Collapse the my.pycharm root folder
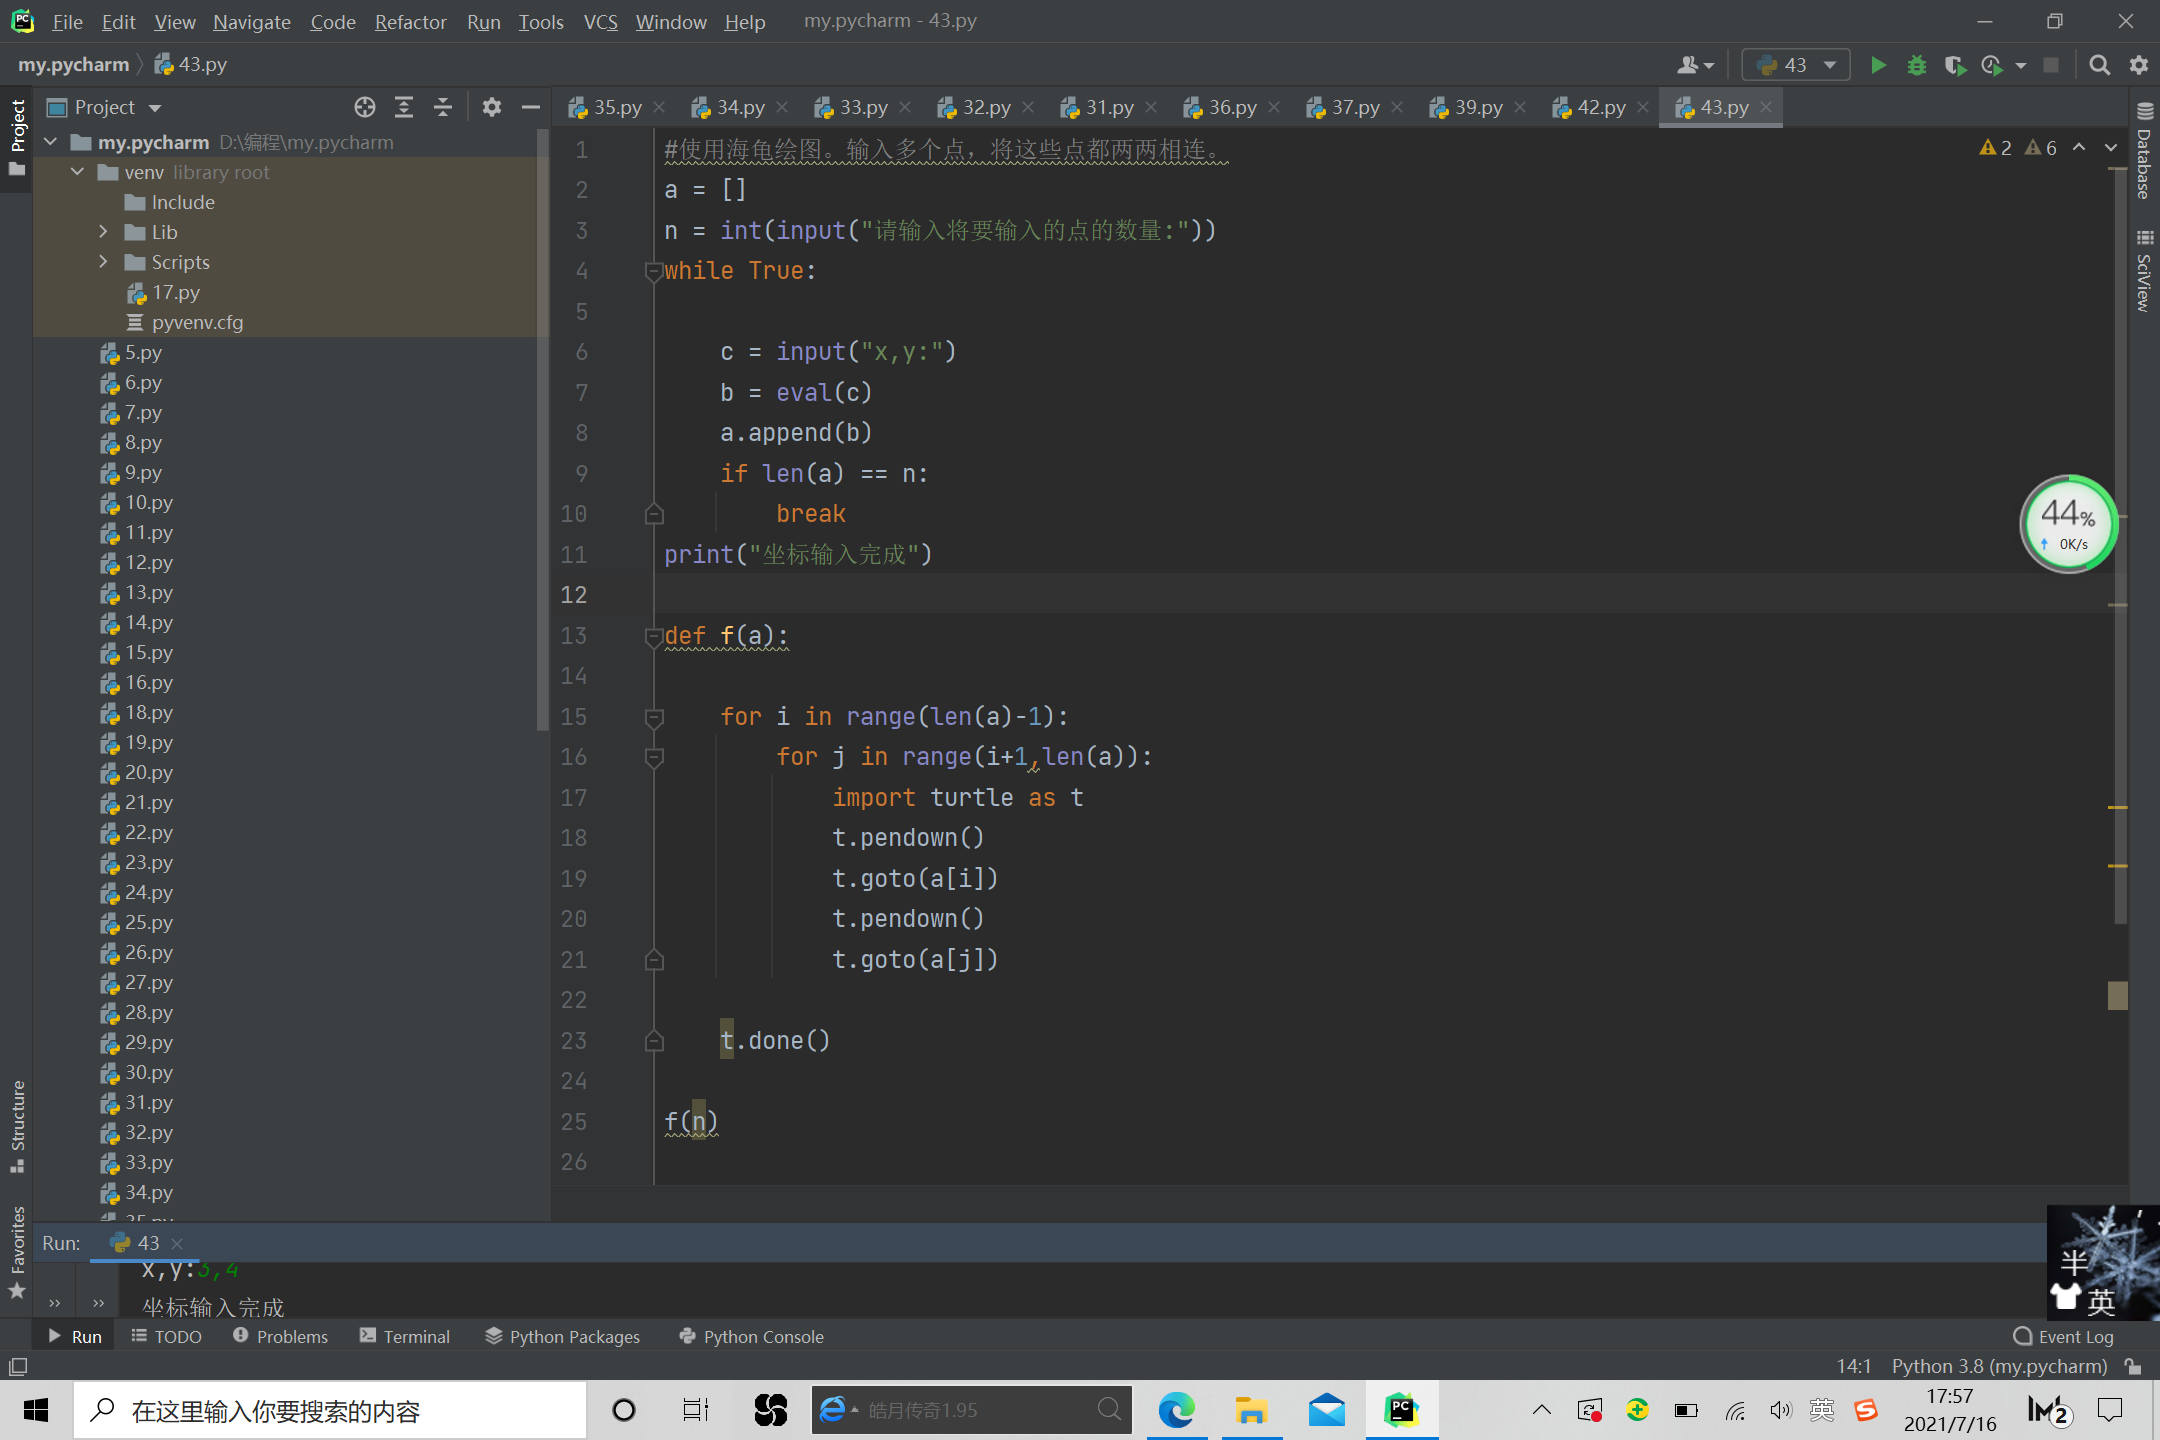 point(51,142)
